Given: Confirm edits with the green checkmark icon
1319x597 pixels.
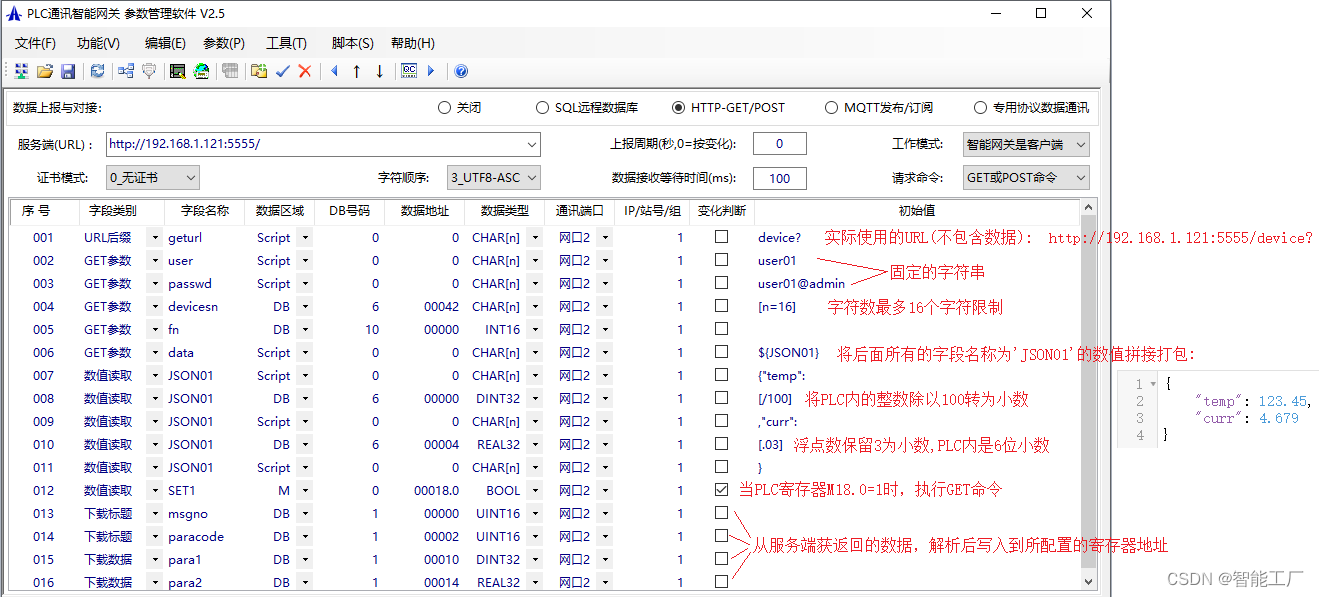Looking at the screenshot, I should coord(282,70).
